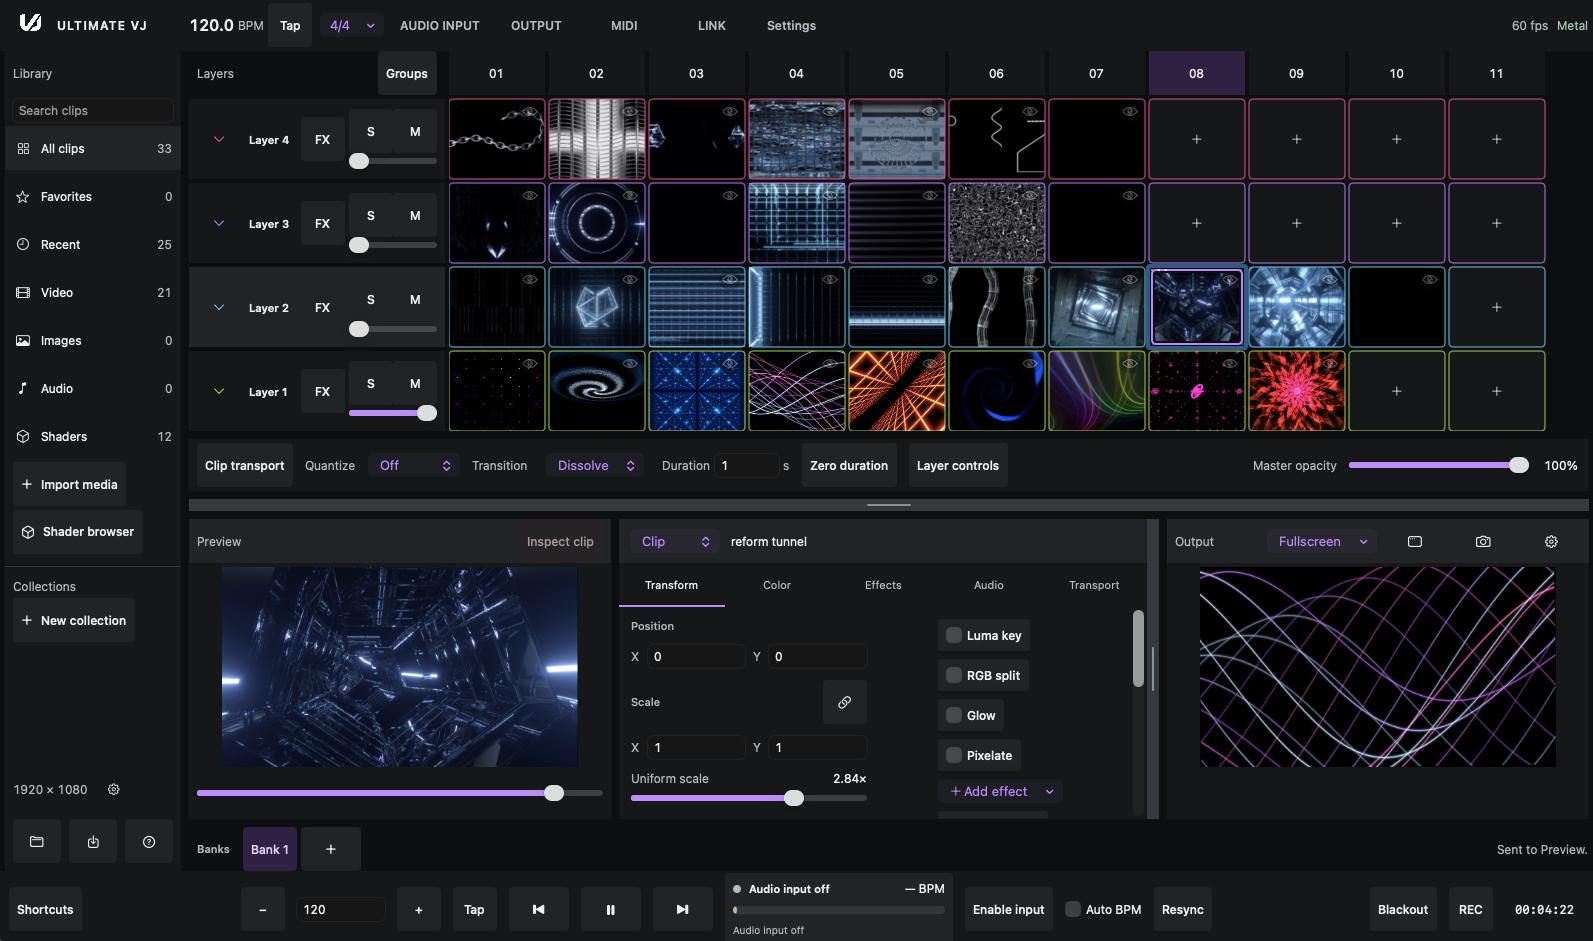Decrease BPM with the minus button
1593x941 pixels.
[x=263, y=910]
